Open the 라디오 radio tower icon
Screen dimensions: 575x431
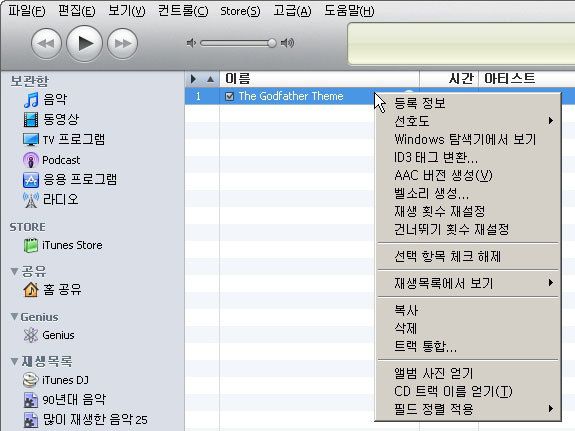(31, 200)
